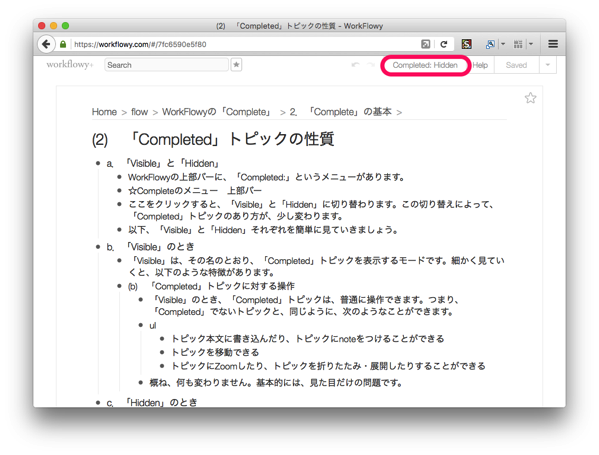Click bullet of item c.「Hidden」のとき

click(98, 402)
